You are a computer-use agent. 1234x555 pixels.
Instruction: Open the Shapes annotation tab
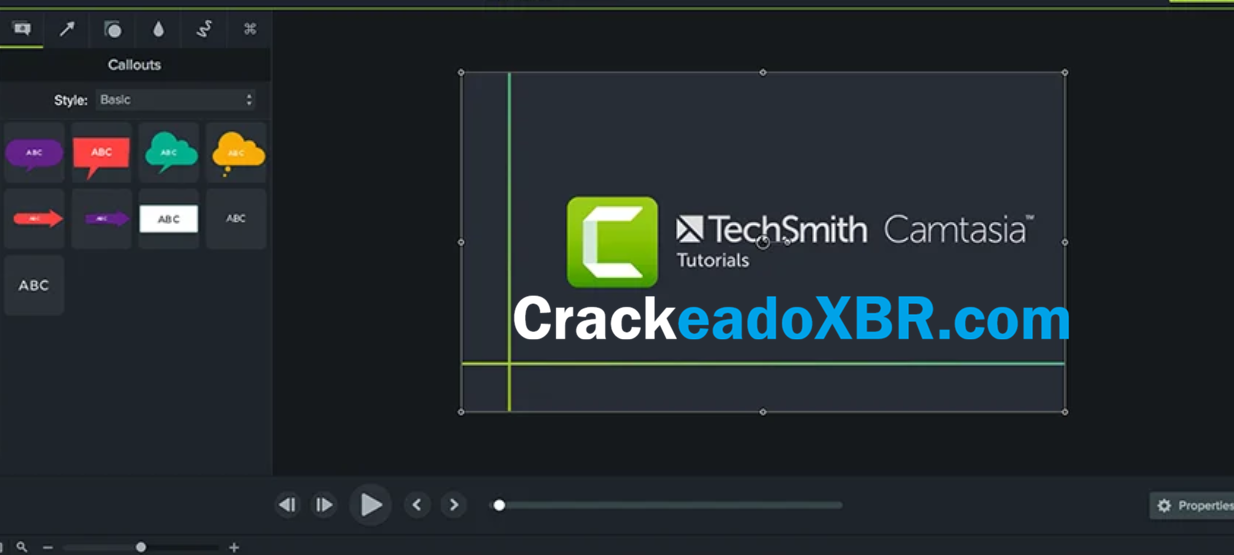click(x=113, y=29)
